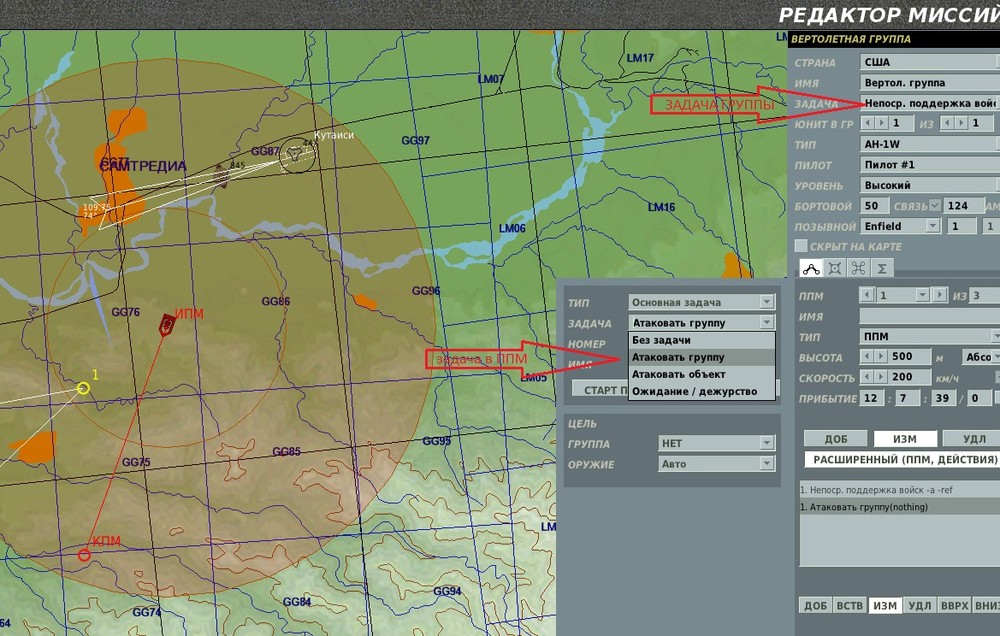This screenshot has width=1000, height=636.
Task: Pick 'Без задачи' in the dropdown list
Action: tap(662, 340)
